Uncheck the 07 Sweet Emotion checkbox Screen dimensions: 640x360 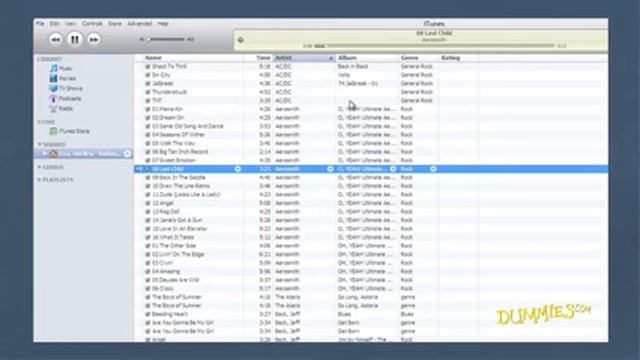pyautogui.click(x=148, y=160)
